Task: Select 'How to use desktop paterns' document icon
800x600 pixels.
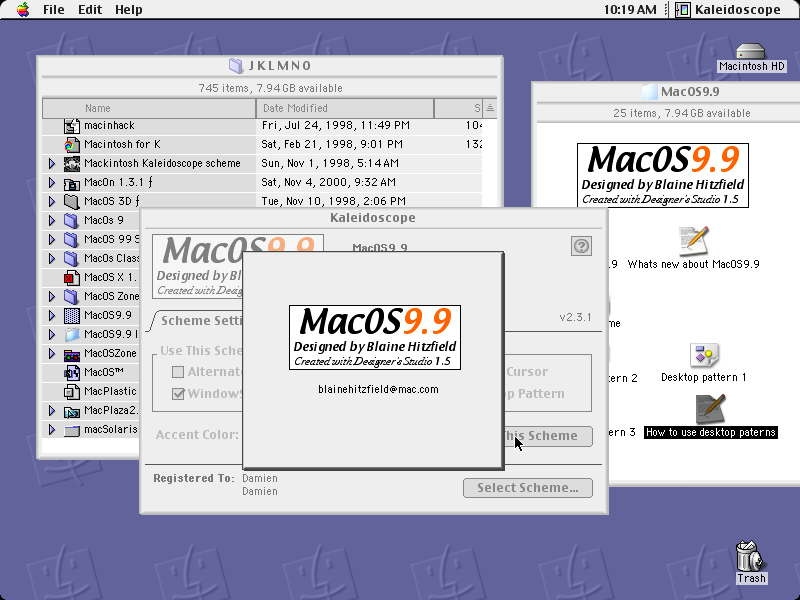Action: point(710,409)
